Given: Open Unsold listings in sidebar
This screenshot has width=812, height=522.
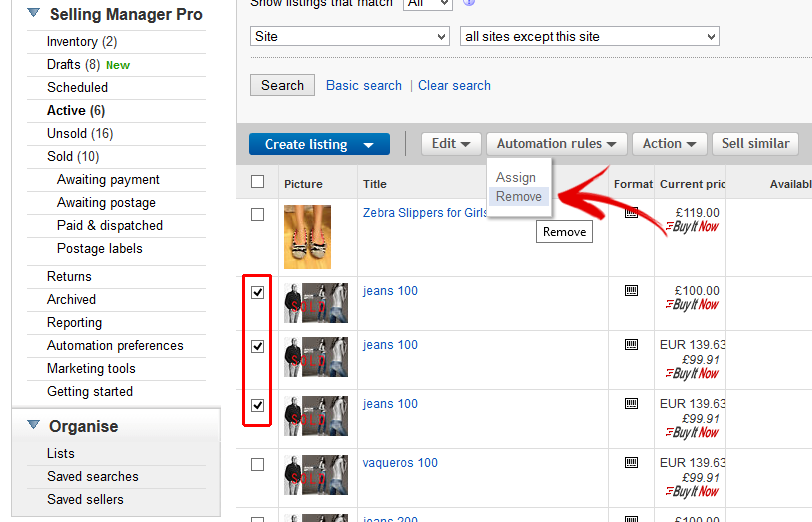Looking at the screenshot, I should click(x=80, y=133).
